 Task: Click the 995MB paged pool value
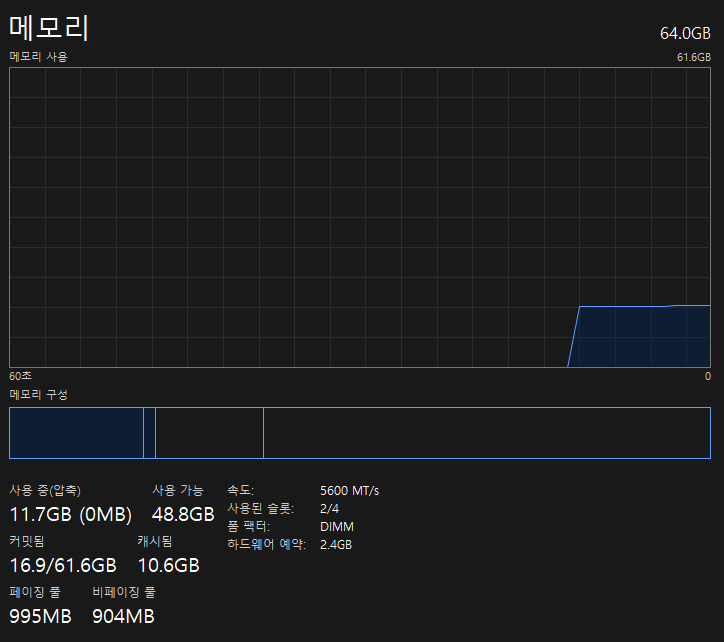(40, 616)
